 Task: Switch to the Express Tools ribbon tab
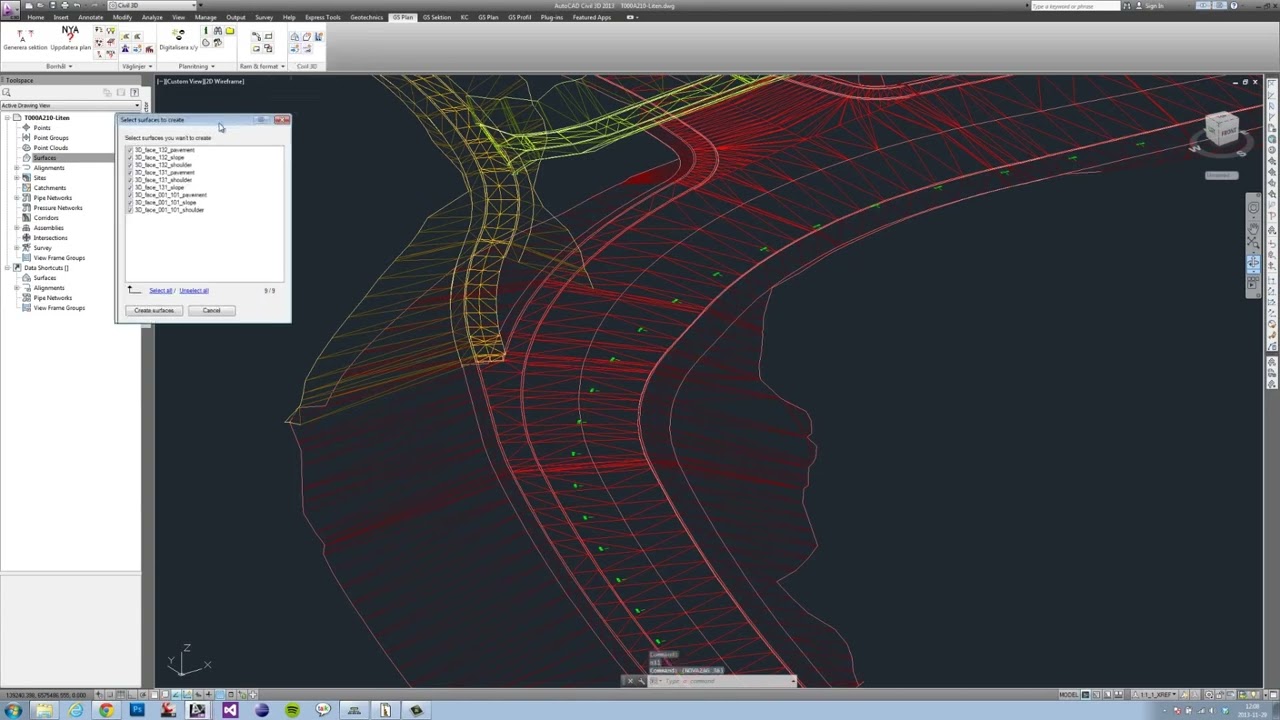[x=322, y=17]
